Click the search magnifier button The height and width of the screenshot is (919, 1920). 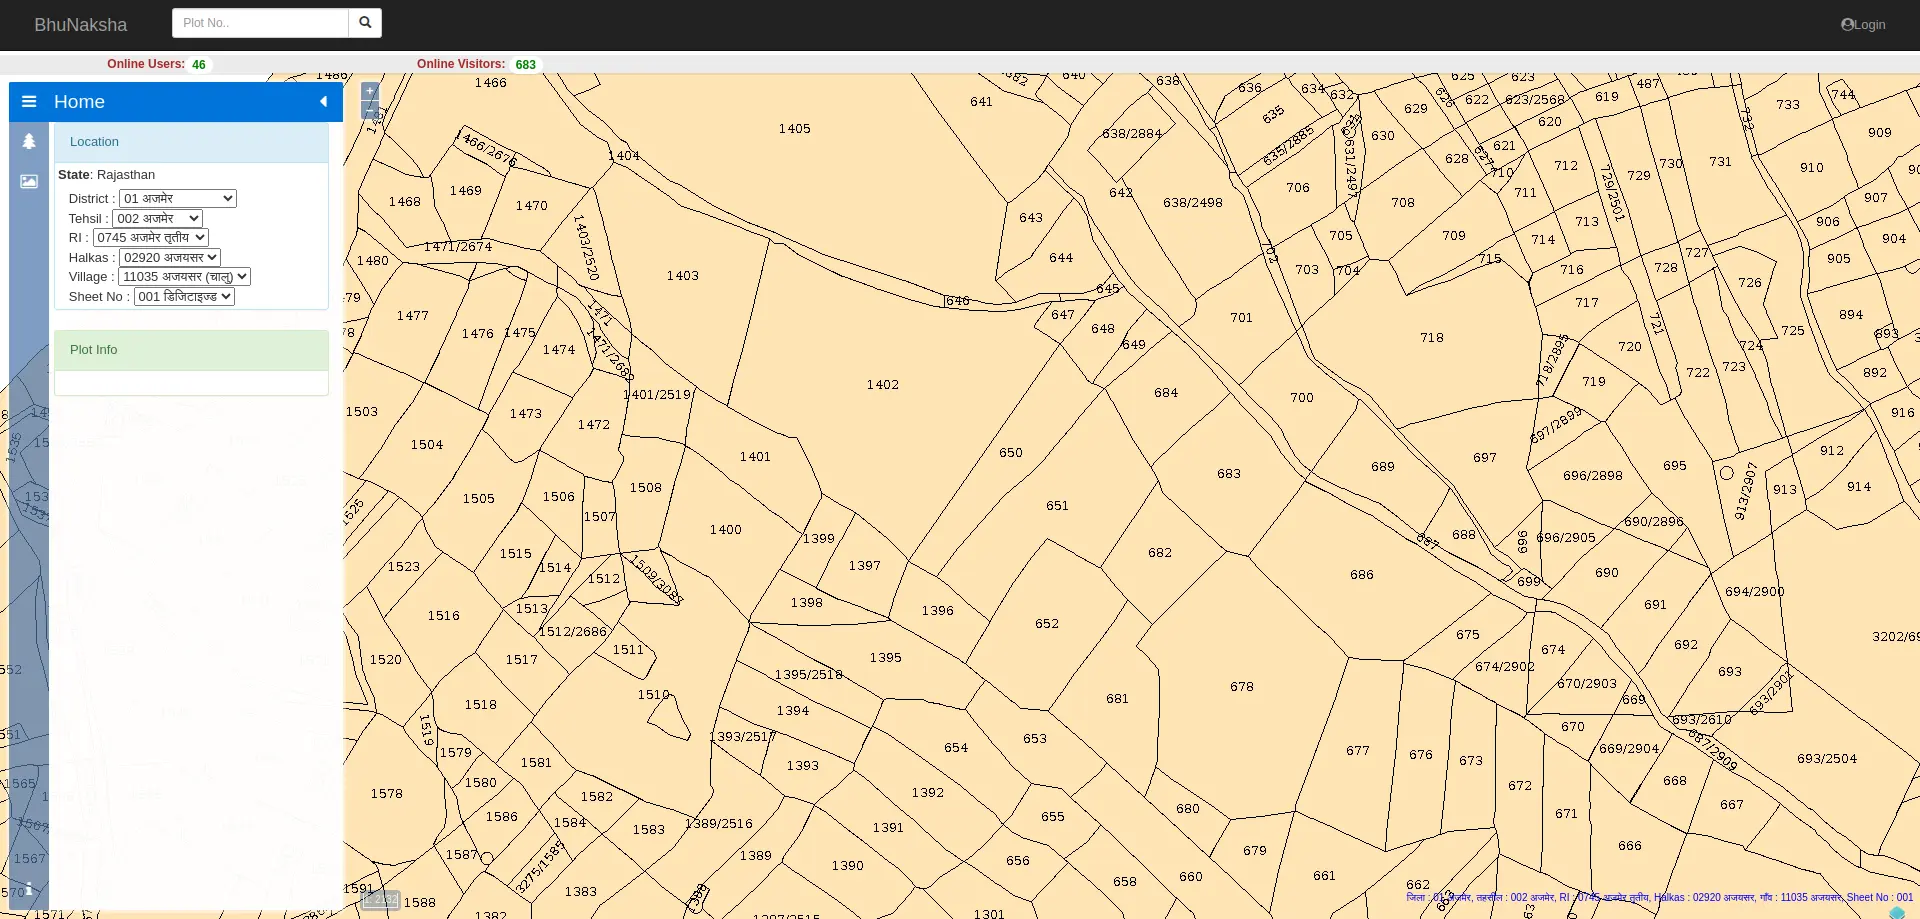[x=364, y=22]
